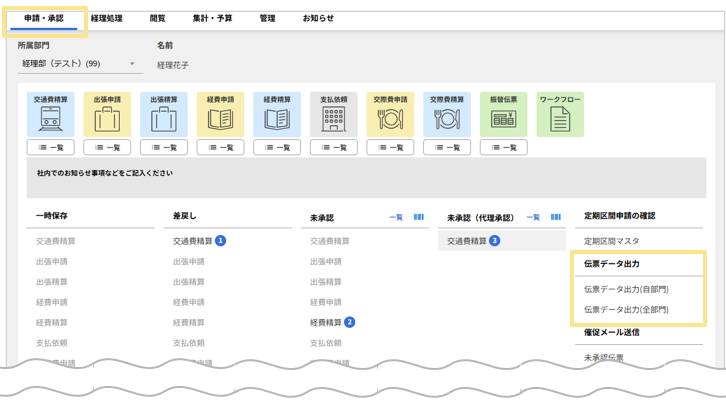This screenshot has height=406, width=726.
Task: Toggle column view icon in 未承認 header
Action: [x=419, y=217]
